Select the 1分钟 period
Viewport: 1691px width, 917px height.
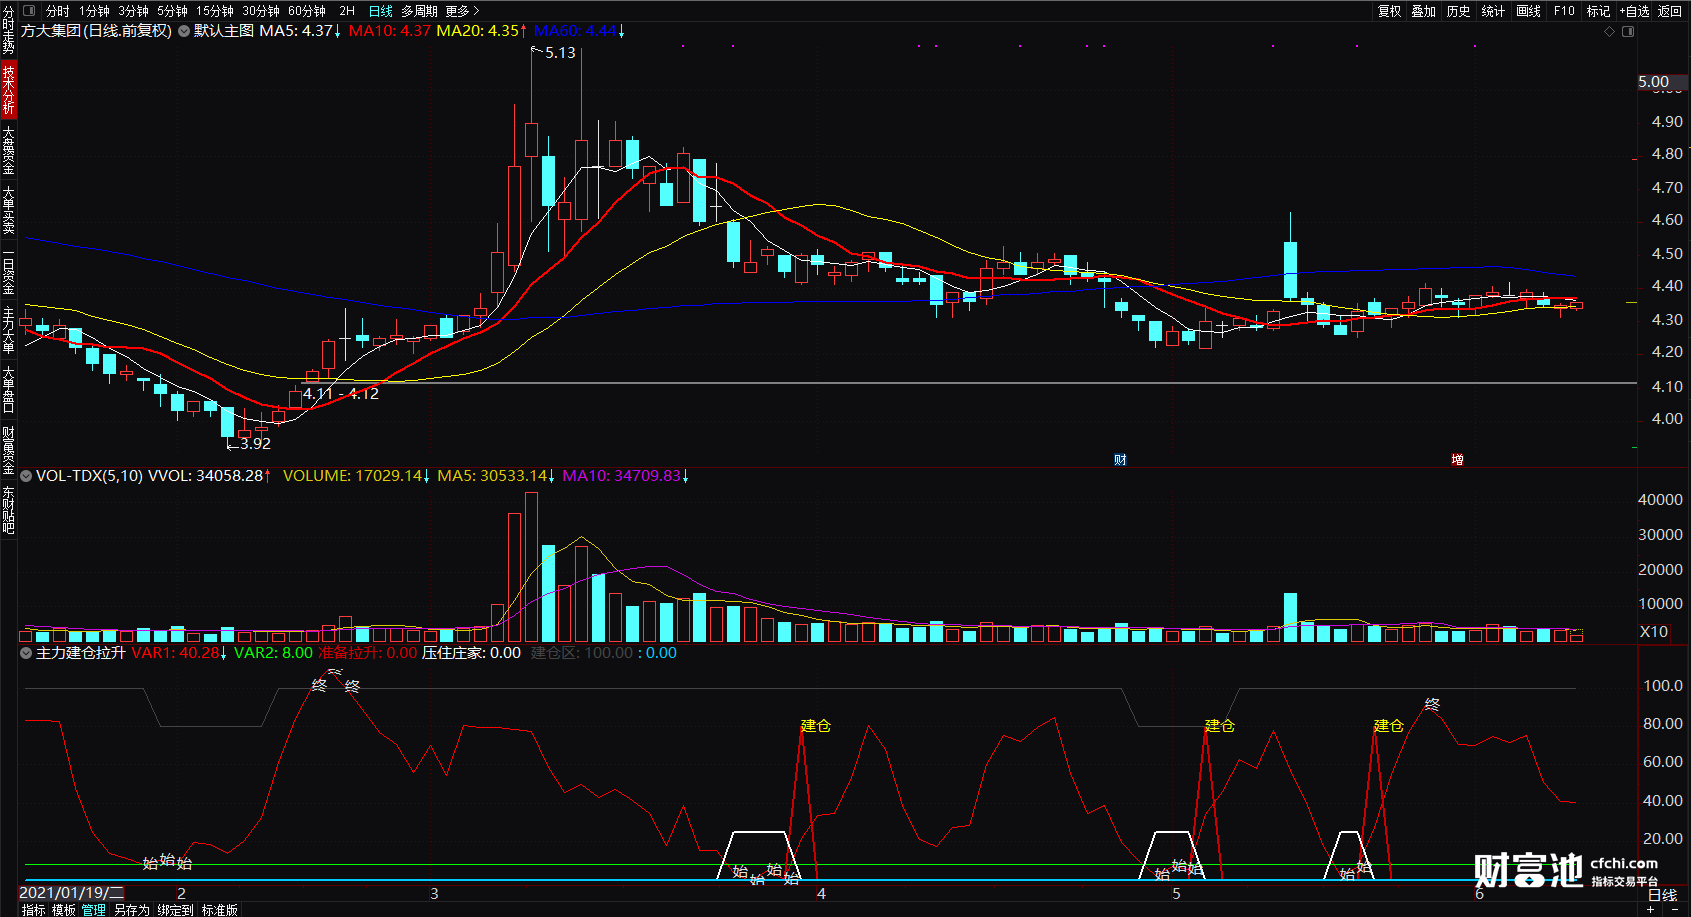[94, 11]
